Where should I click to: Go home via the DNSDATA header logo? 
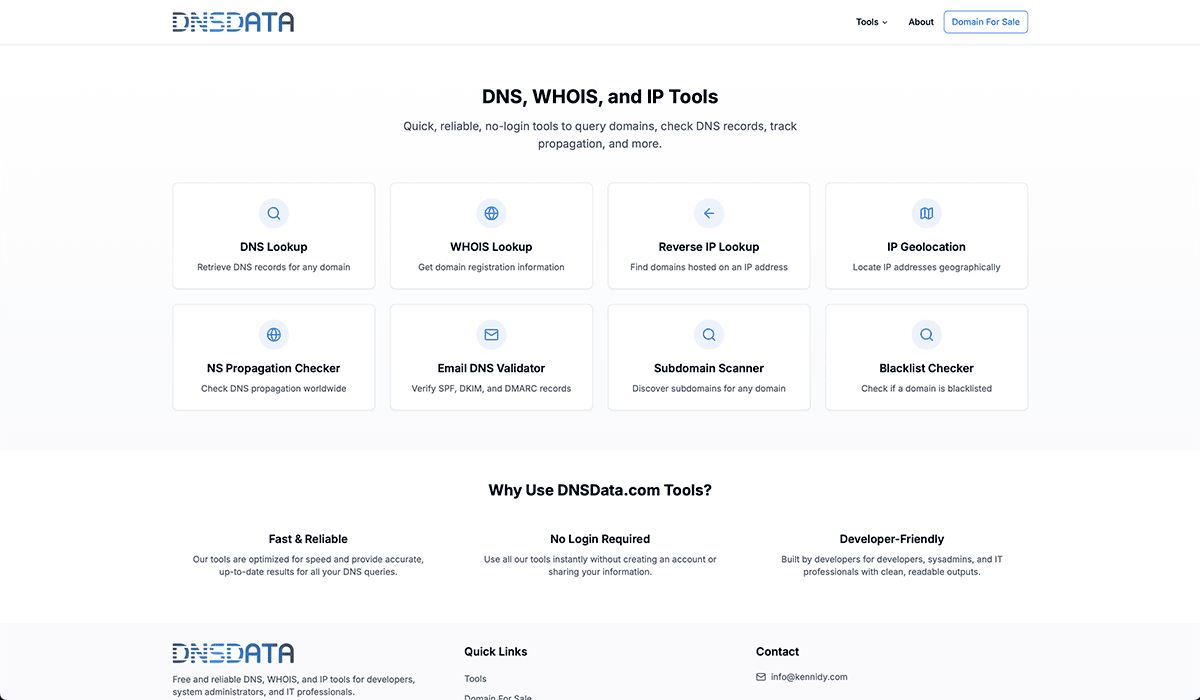coord(233,22)
